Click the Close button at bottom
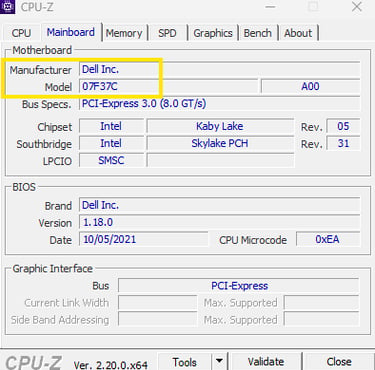 pos(339,362)
